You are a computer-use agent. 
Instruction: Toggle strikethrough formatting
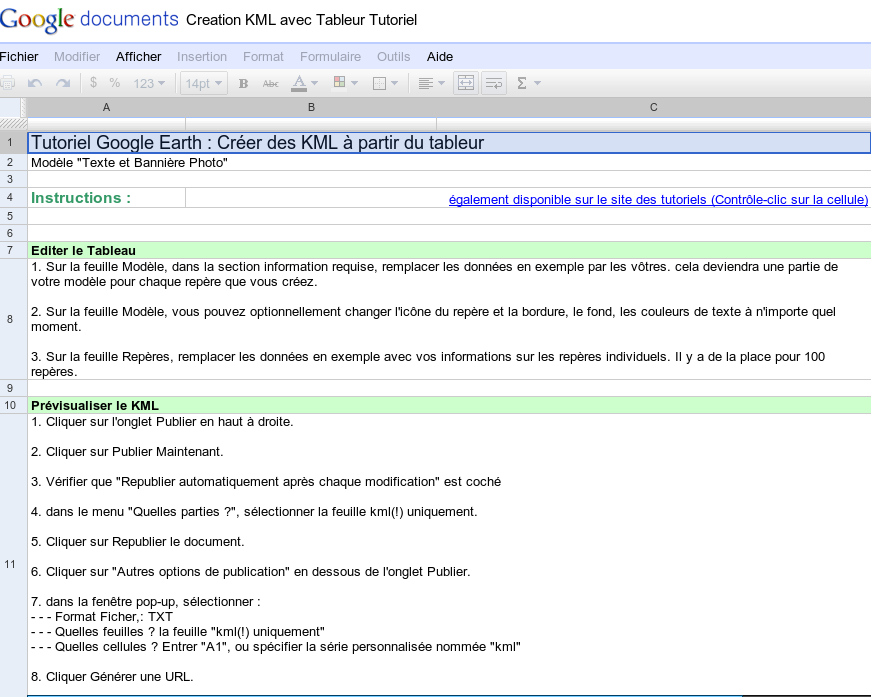(271, 83)
